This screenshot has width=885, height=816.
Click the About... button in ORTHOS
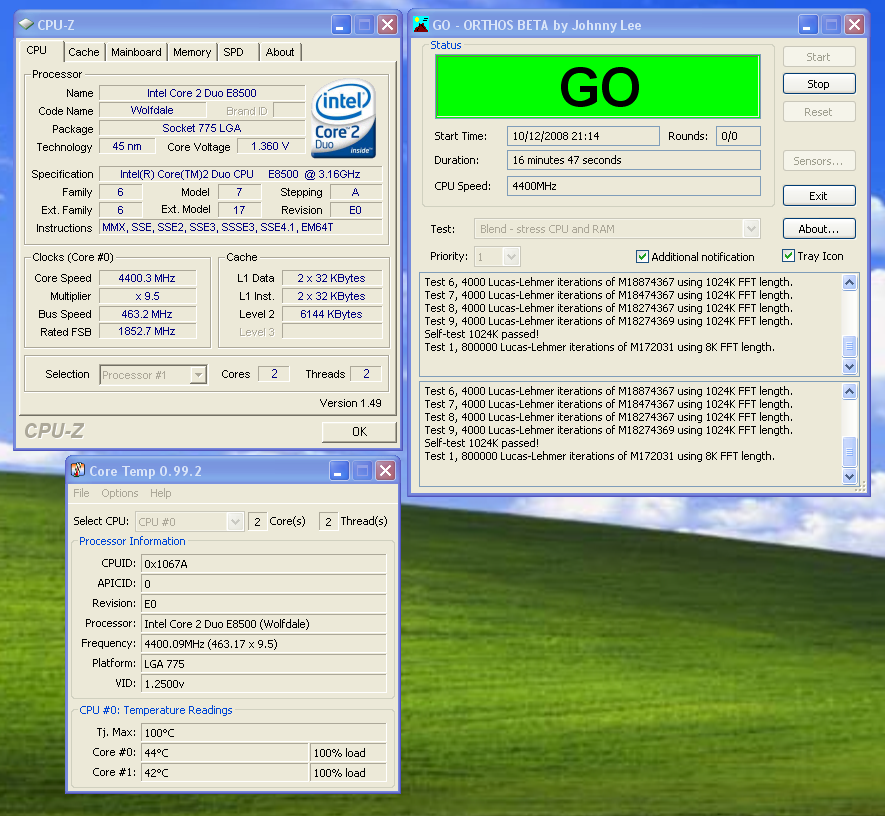pos(819,229)
